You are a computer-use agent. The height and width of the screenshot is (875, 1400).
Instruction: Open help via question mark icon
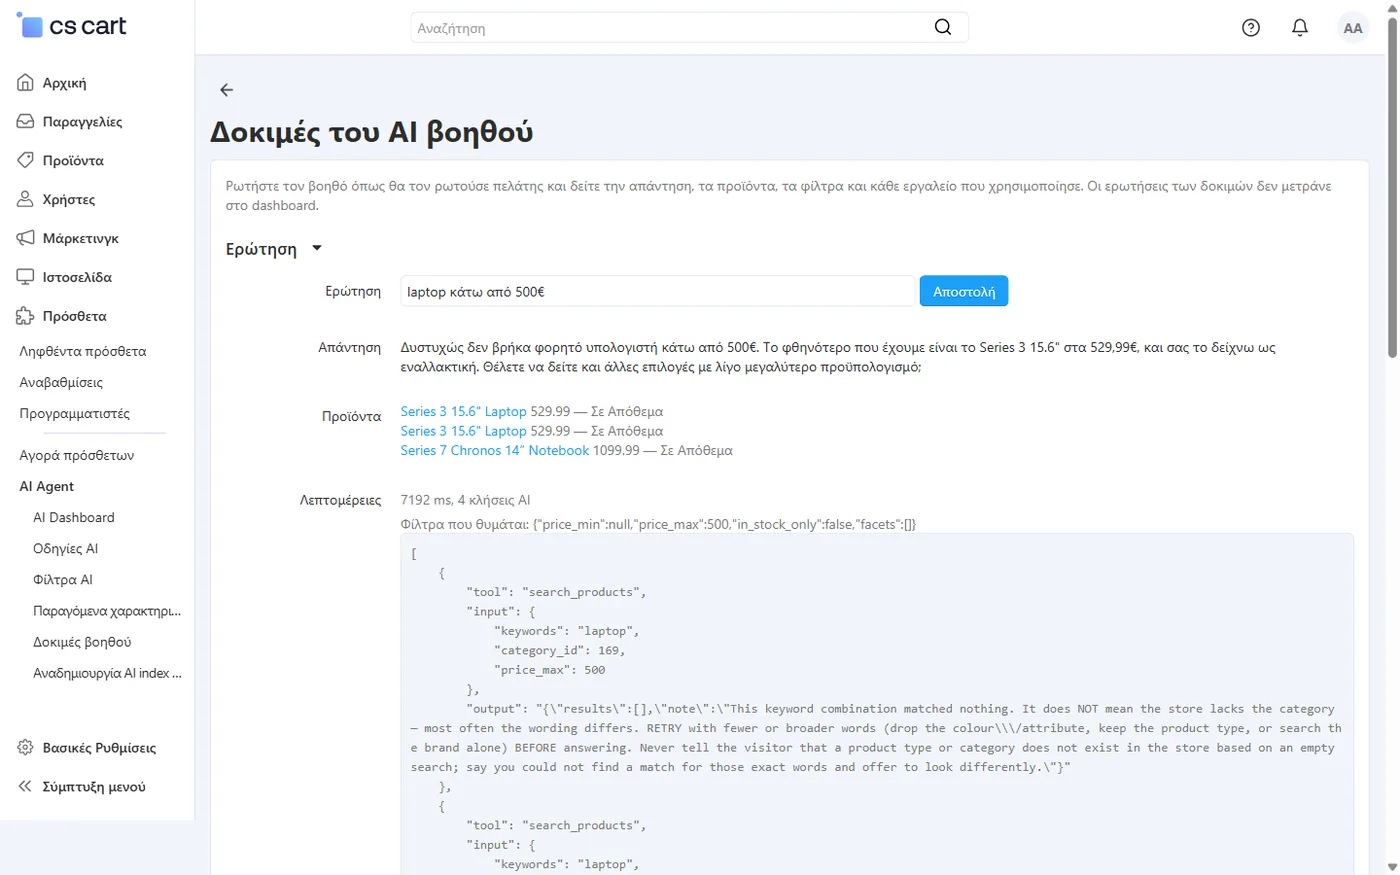pos(1251,28)
